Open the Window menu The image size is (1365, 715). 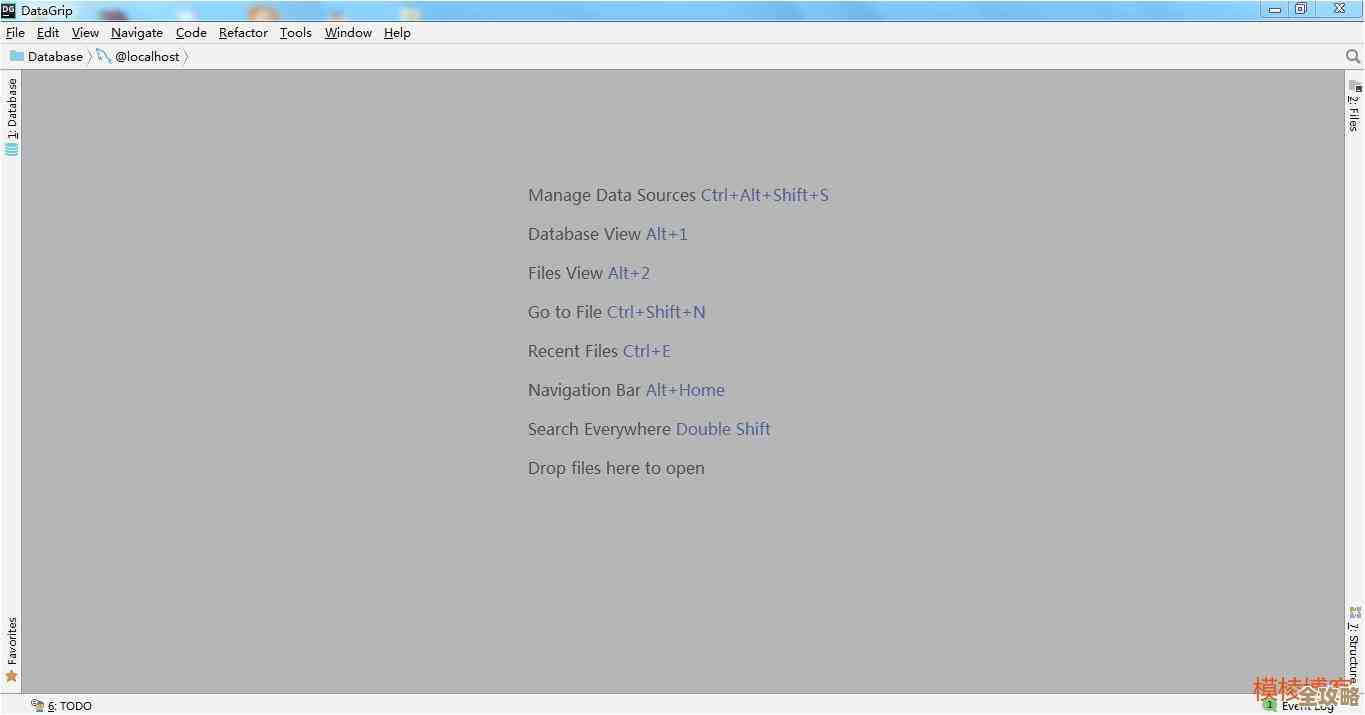(348, 33)
